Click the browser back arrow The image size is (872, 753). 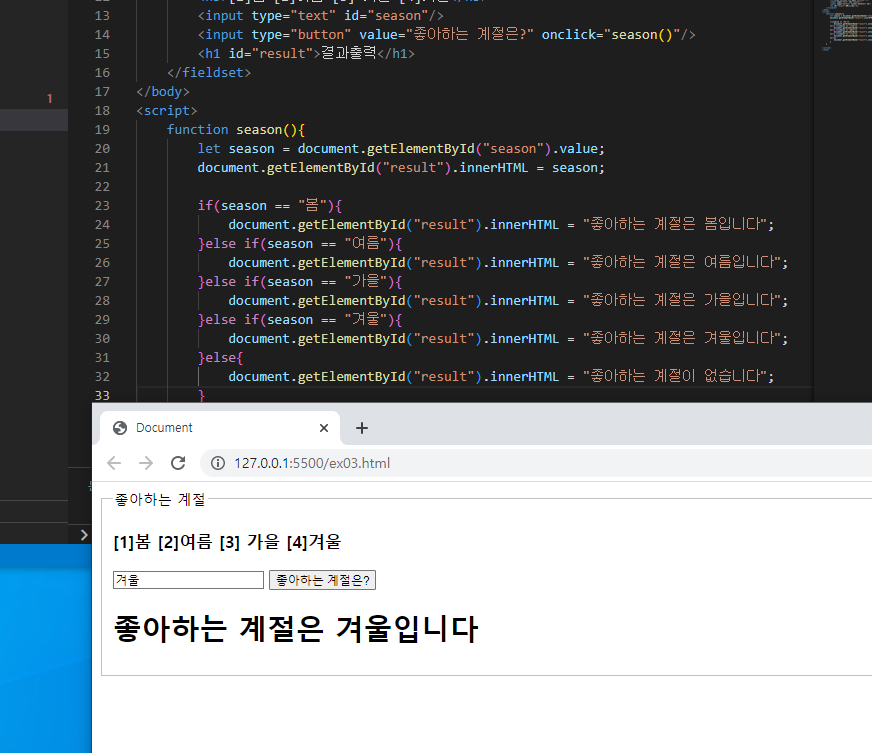point(114,463)
